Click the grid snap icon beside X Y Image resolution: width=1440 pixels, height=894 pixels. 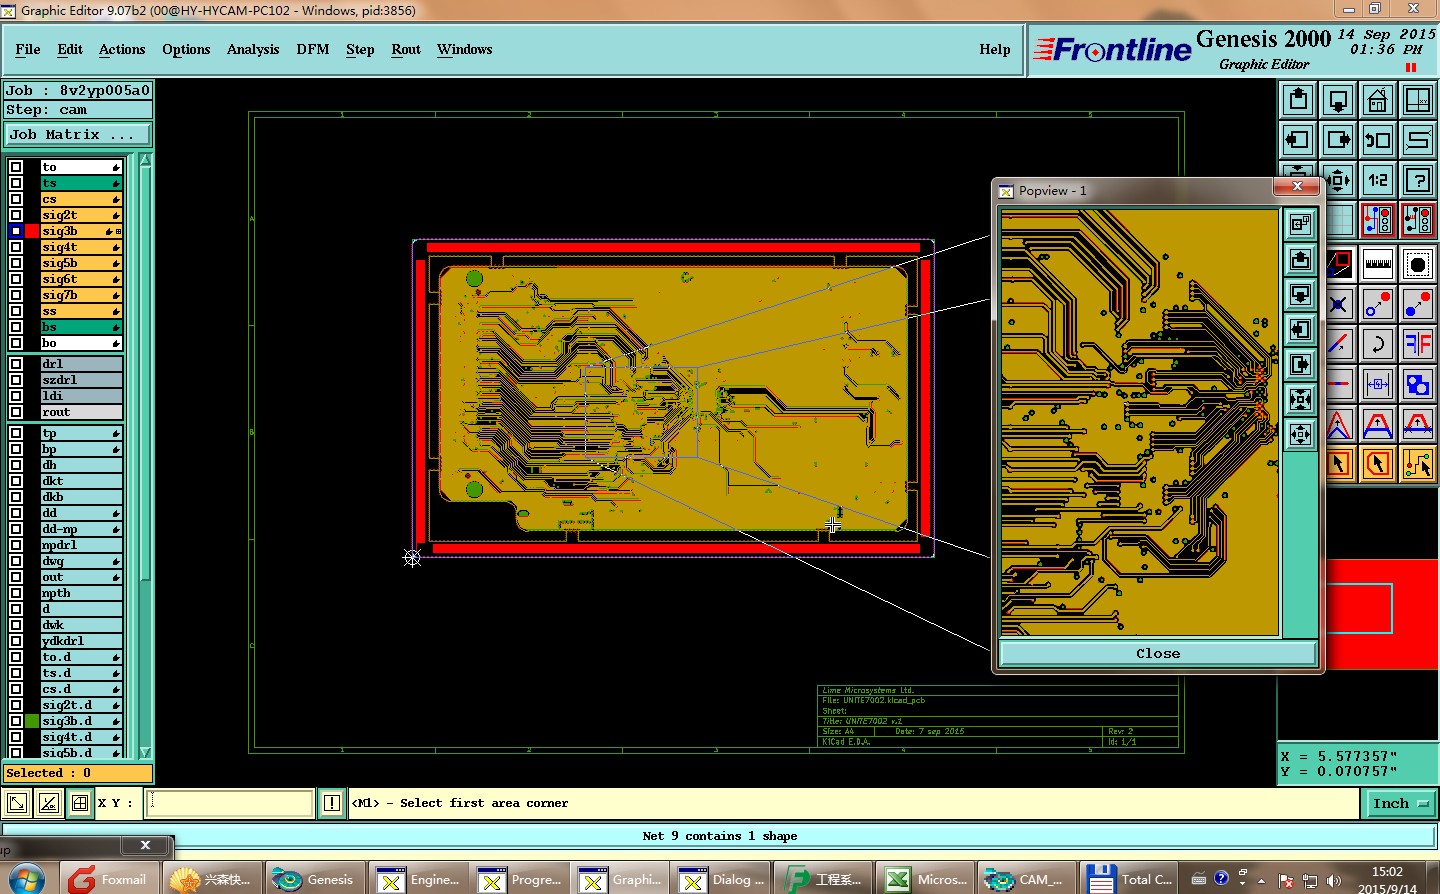[x=80, y=803]
